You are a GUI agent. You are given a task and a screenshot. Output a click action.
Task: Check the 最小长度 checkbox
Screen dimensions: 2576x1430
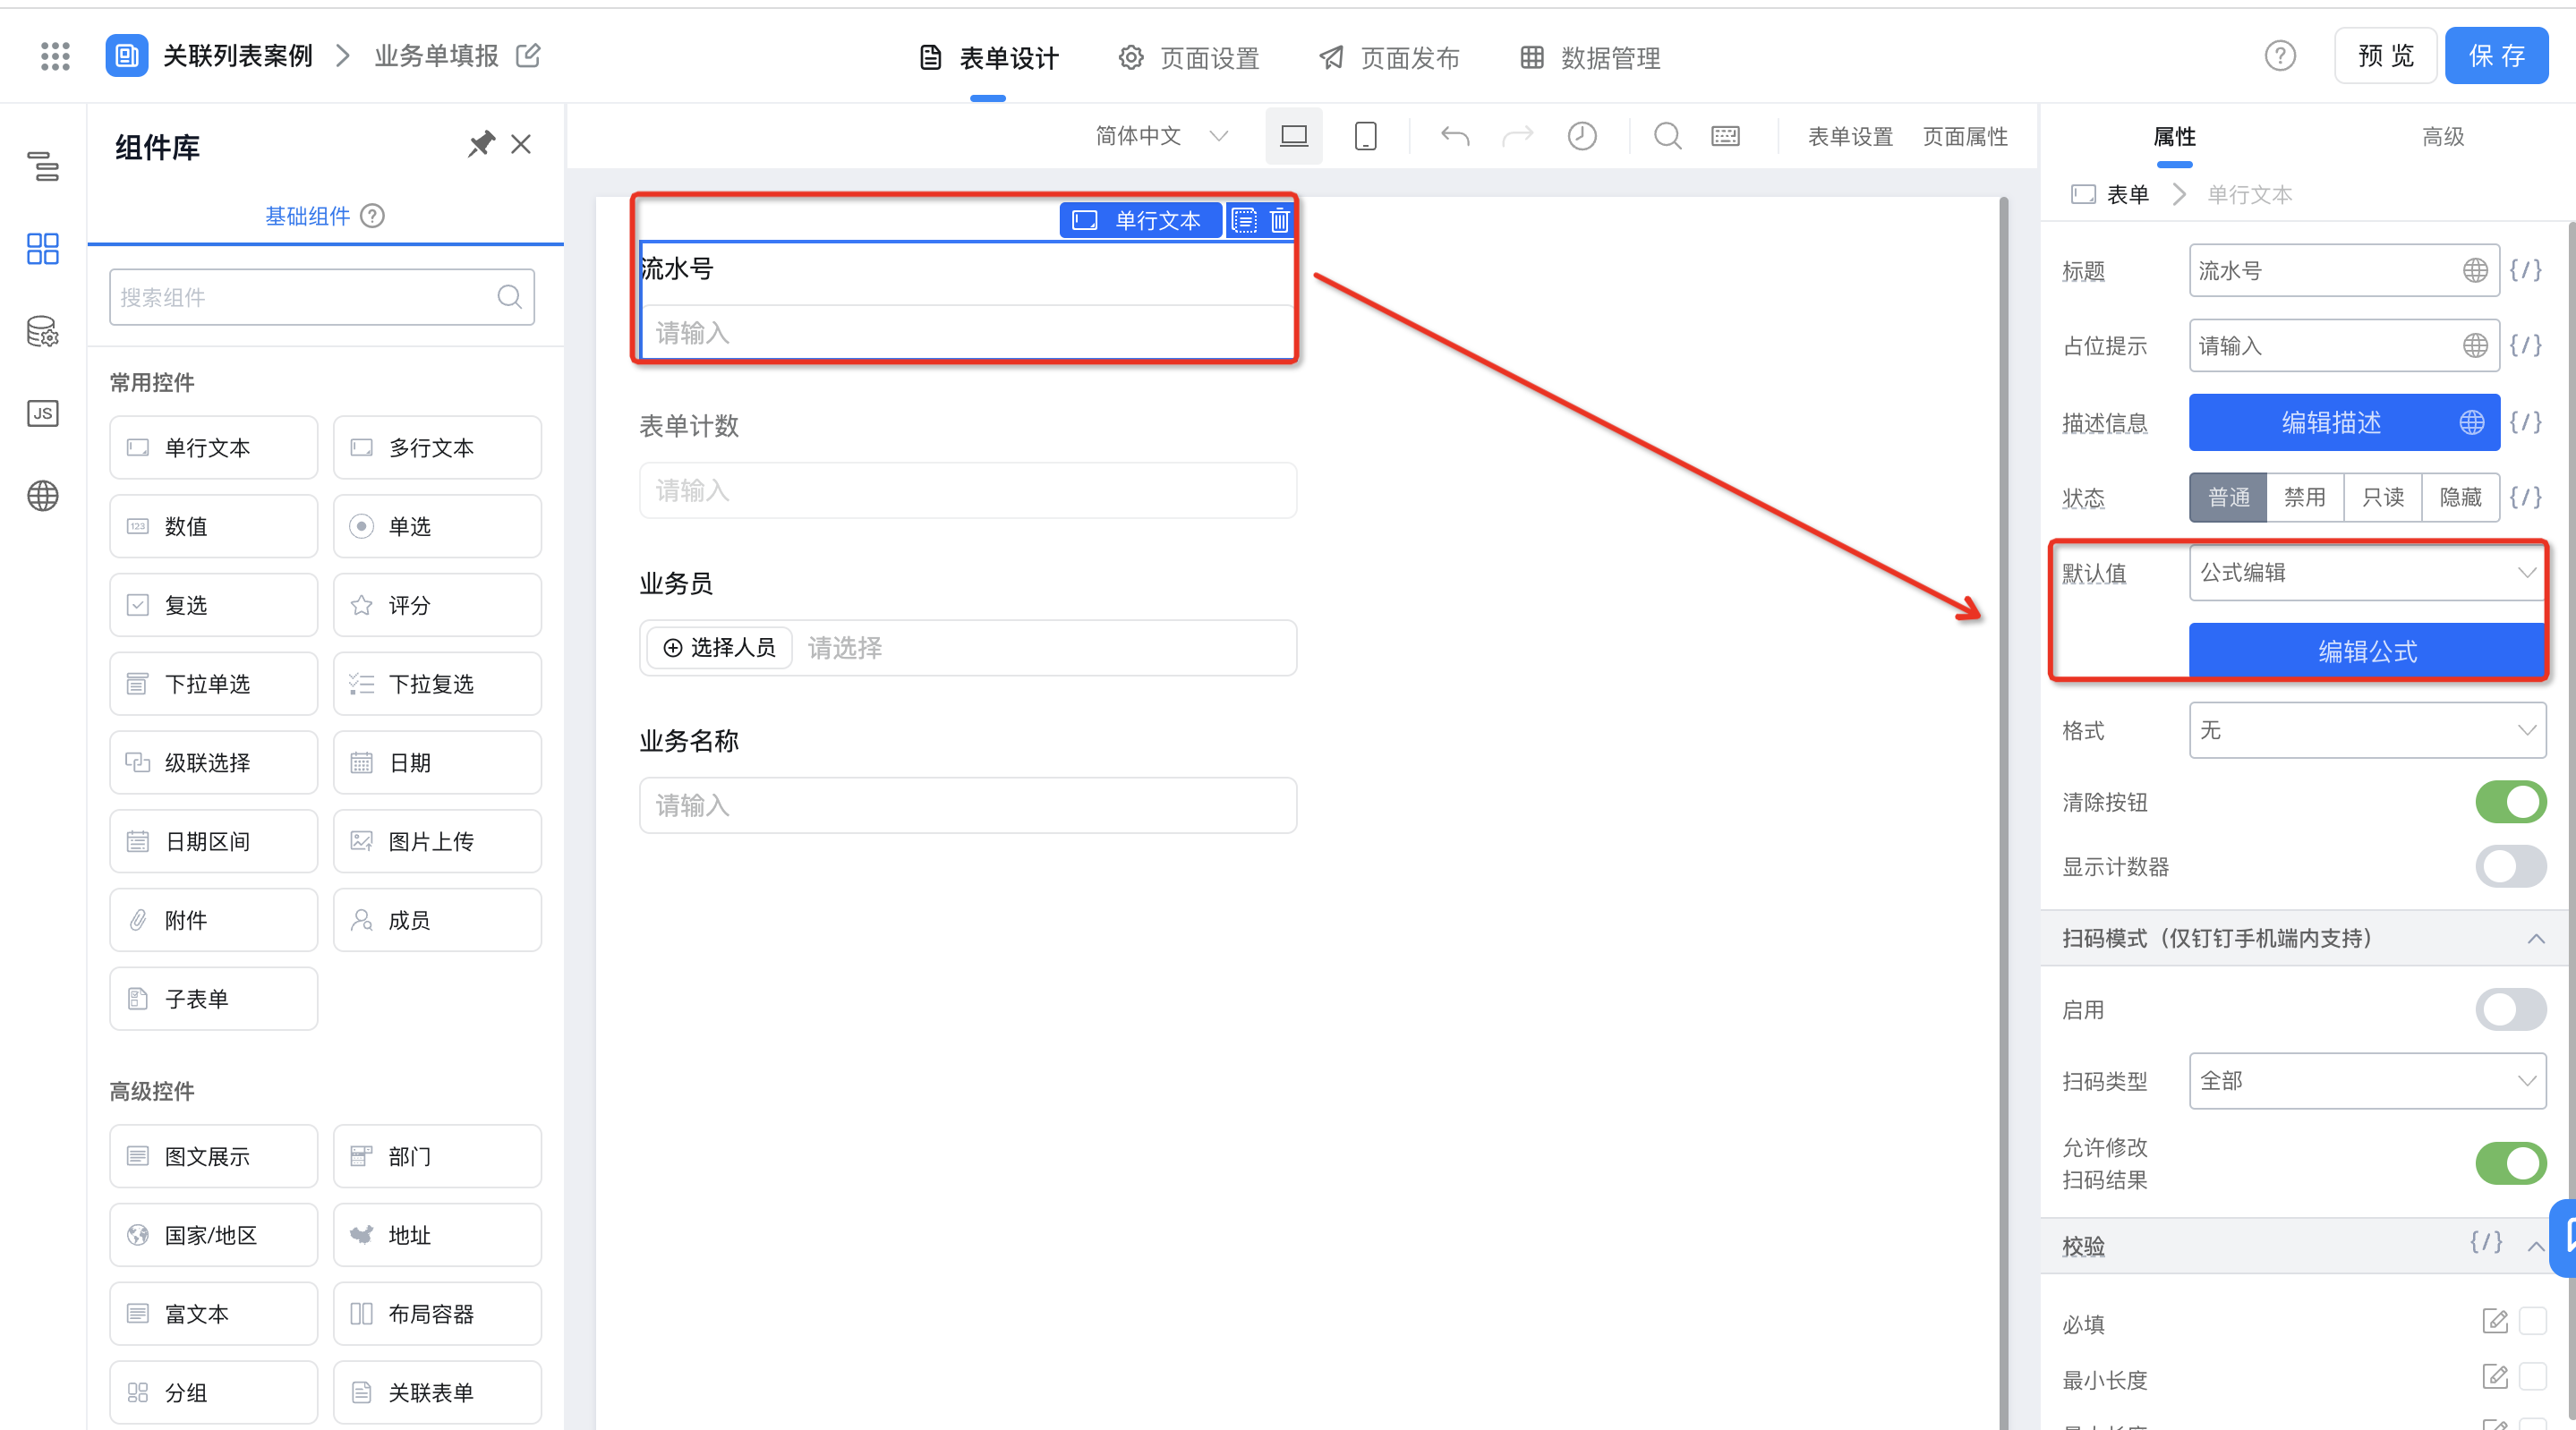pyautogui.click(x=2533, y=1377)
